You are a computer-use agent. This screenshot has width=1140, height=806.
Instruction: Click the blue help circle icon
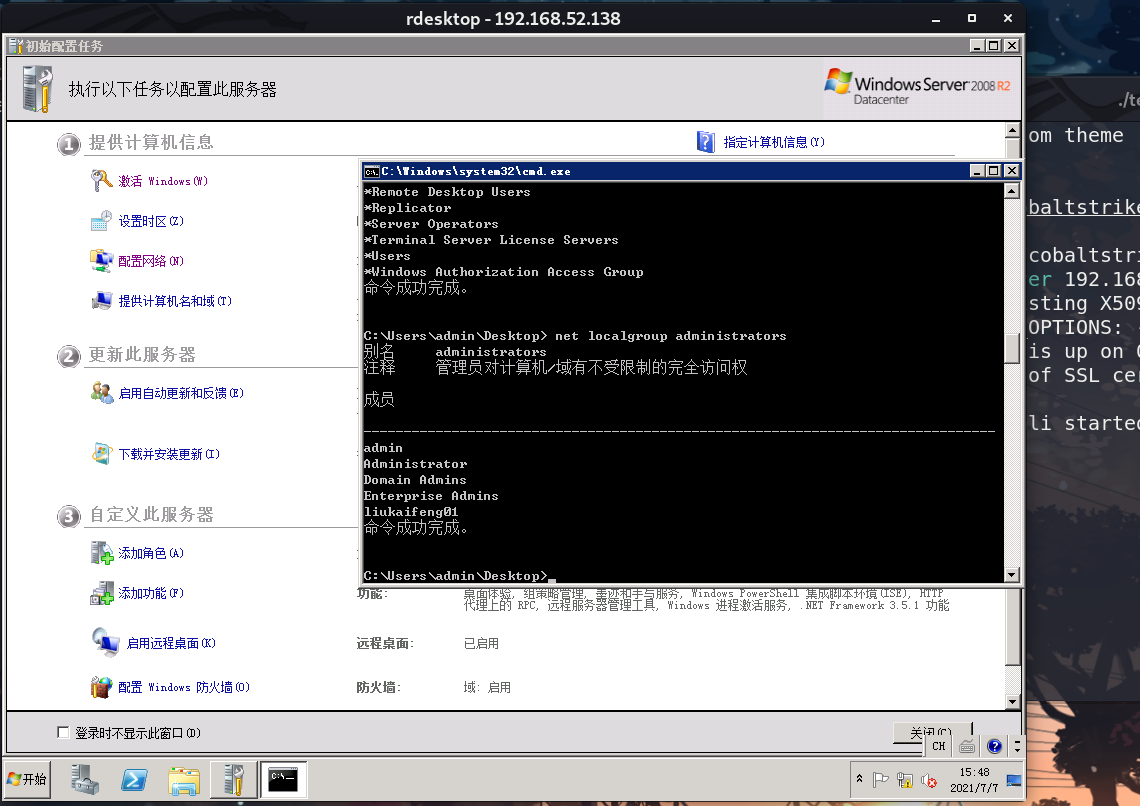point(995,746)
